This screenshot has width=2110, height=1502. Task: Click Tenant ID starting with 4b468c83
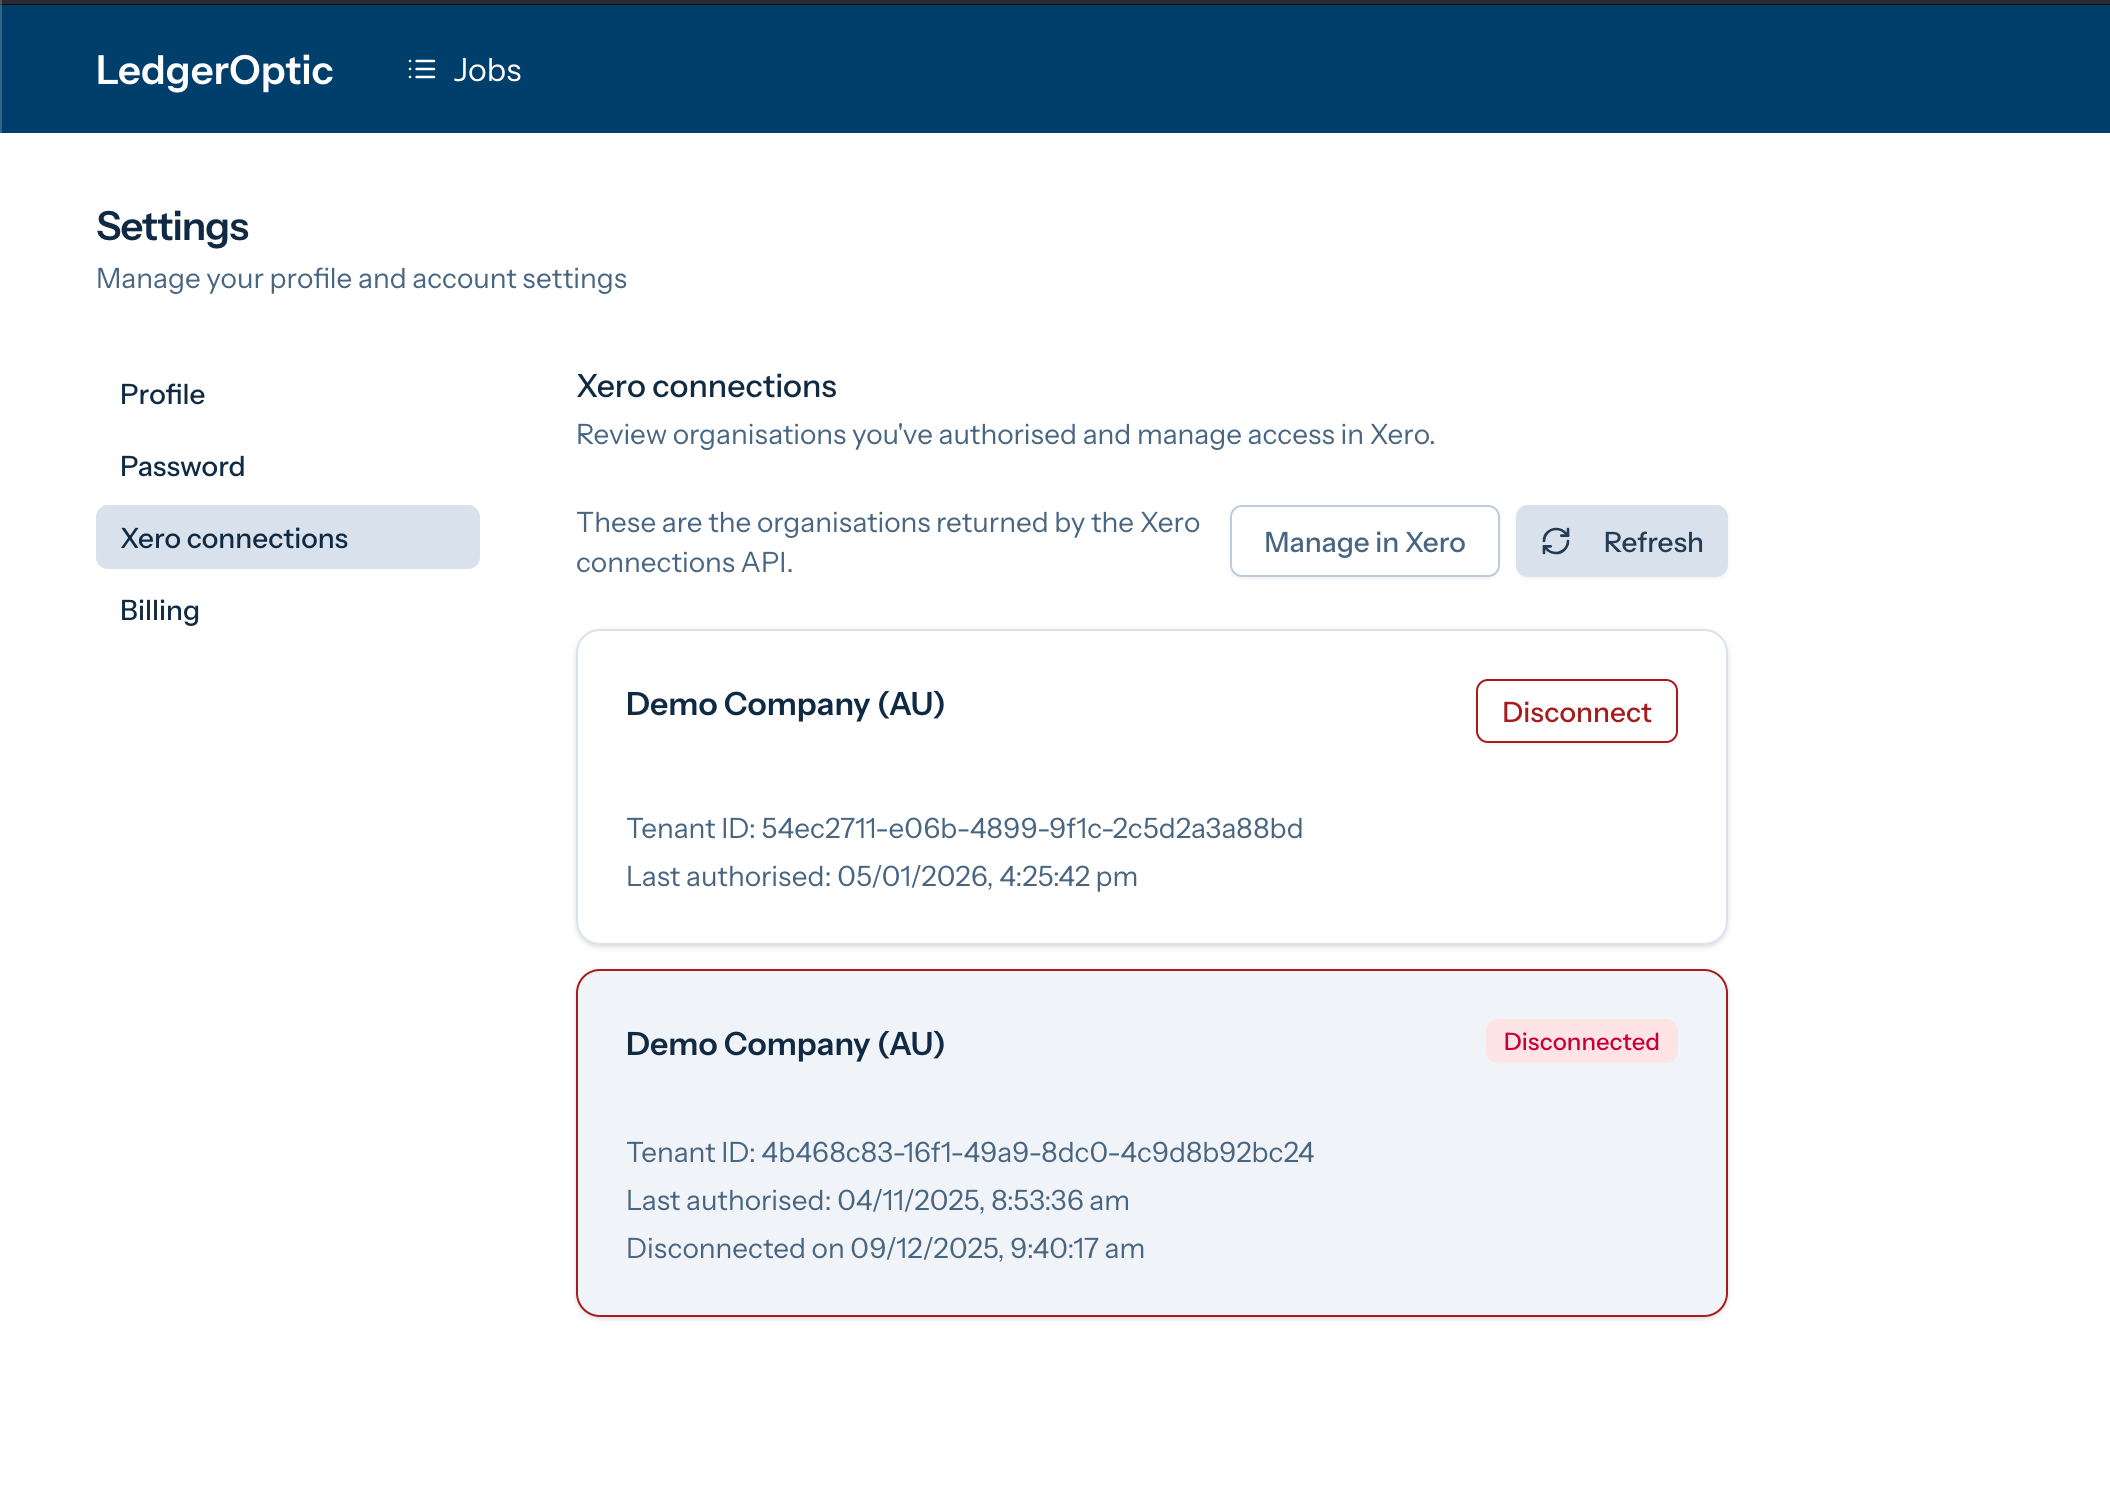(x=969, y=1152)
